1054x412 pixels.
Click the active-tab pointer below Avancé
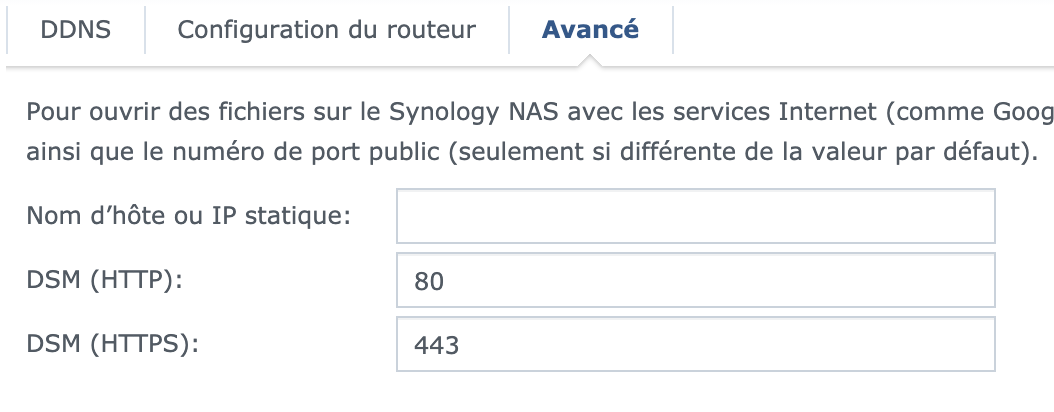(x=590, y=61)
